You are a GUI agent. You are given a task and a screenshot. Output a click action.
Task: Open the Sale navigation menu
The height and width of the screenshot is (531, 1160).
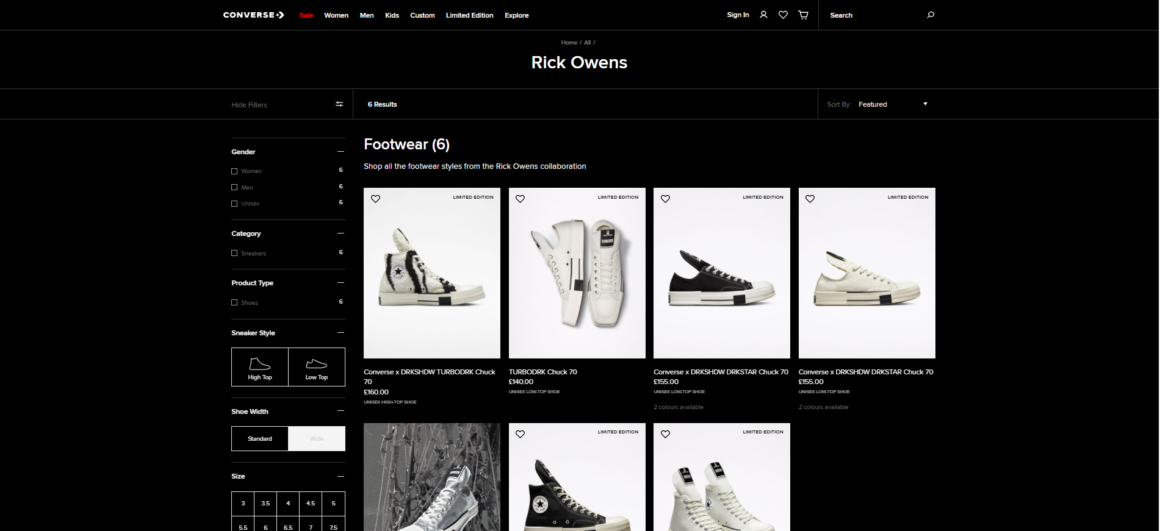click(306, 15)
